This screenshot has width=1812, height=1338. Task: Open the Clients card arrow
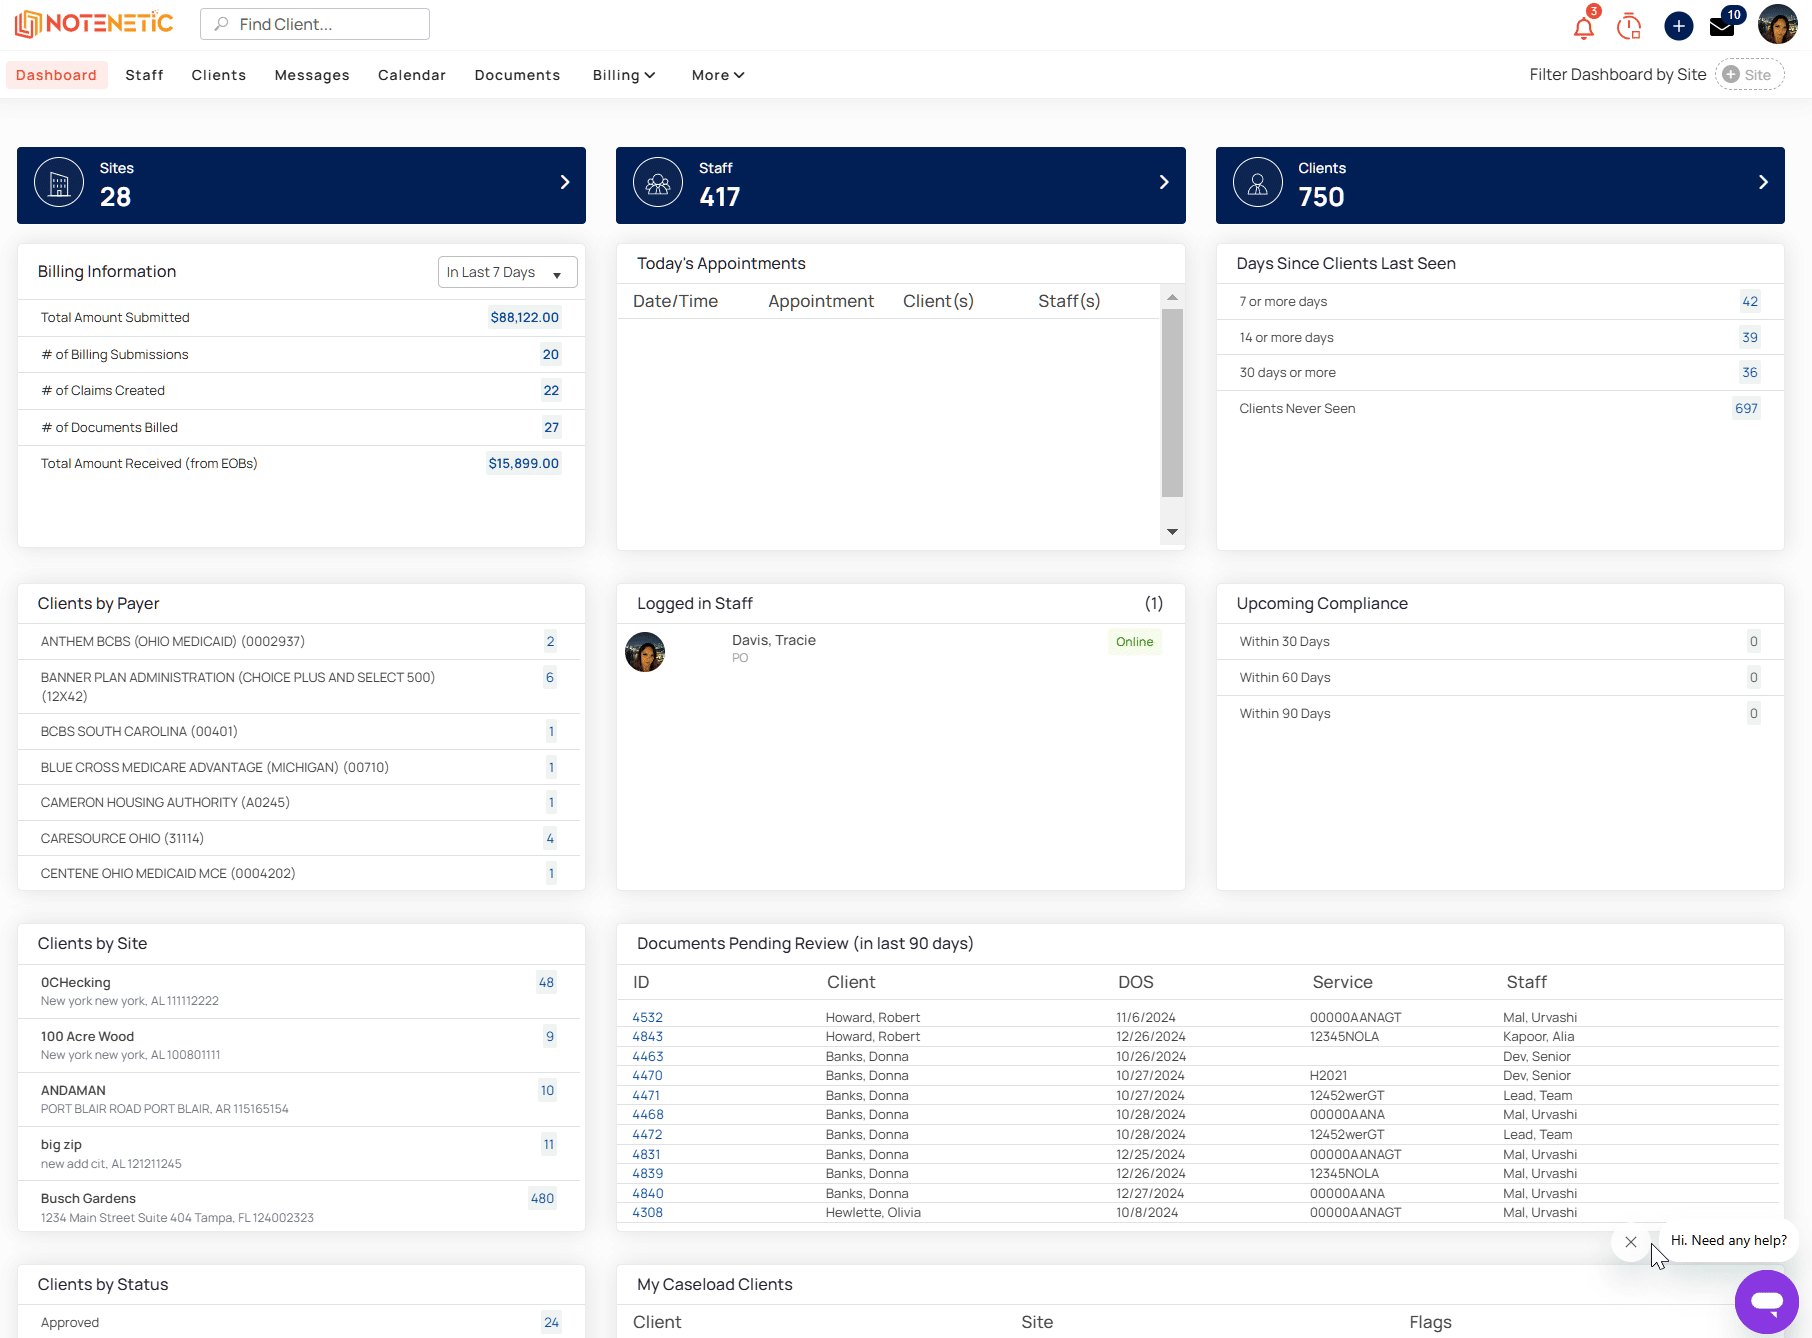[x=1763, y=182]
